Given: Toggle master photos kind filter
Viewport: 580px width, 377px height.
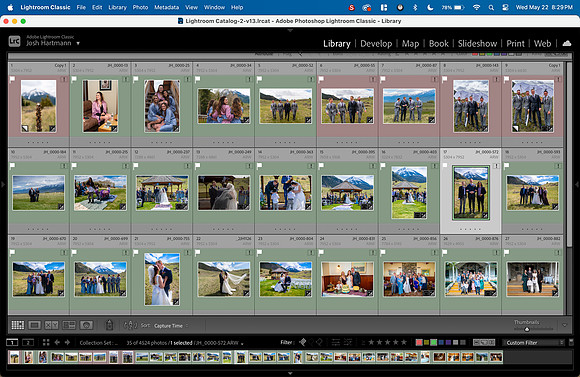Looking at the screenshot, I should [x=477, y=343].
